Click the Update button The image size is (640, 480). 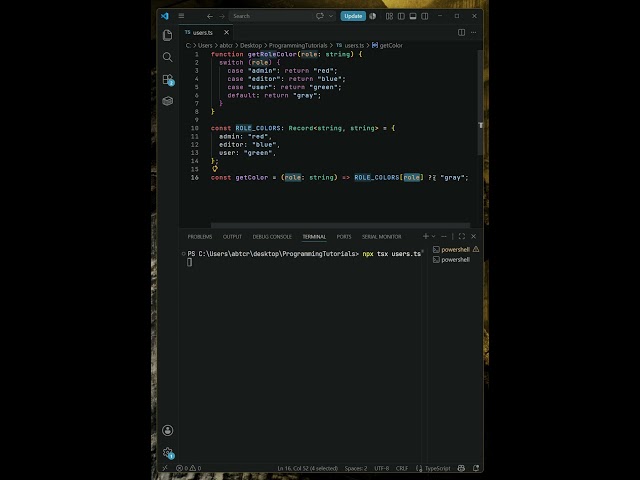(353, 16)
